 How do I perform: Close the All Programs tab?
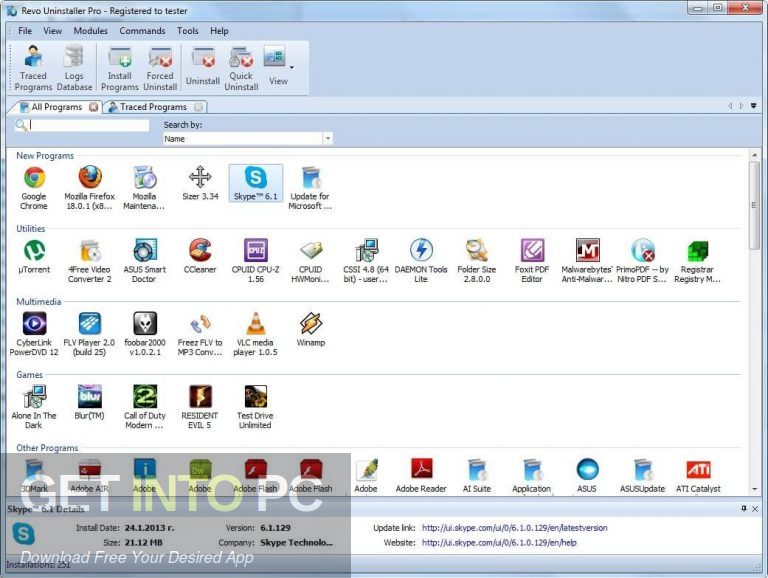(x=93, y=107)
